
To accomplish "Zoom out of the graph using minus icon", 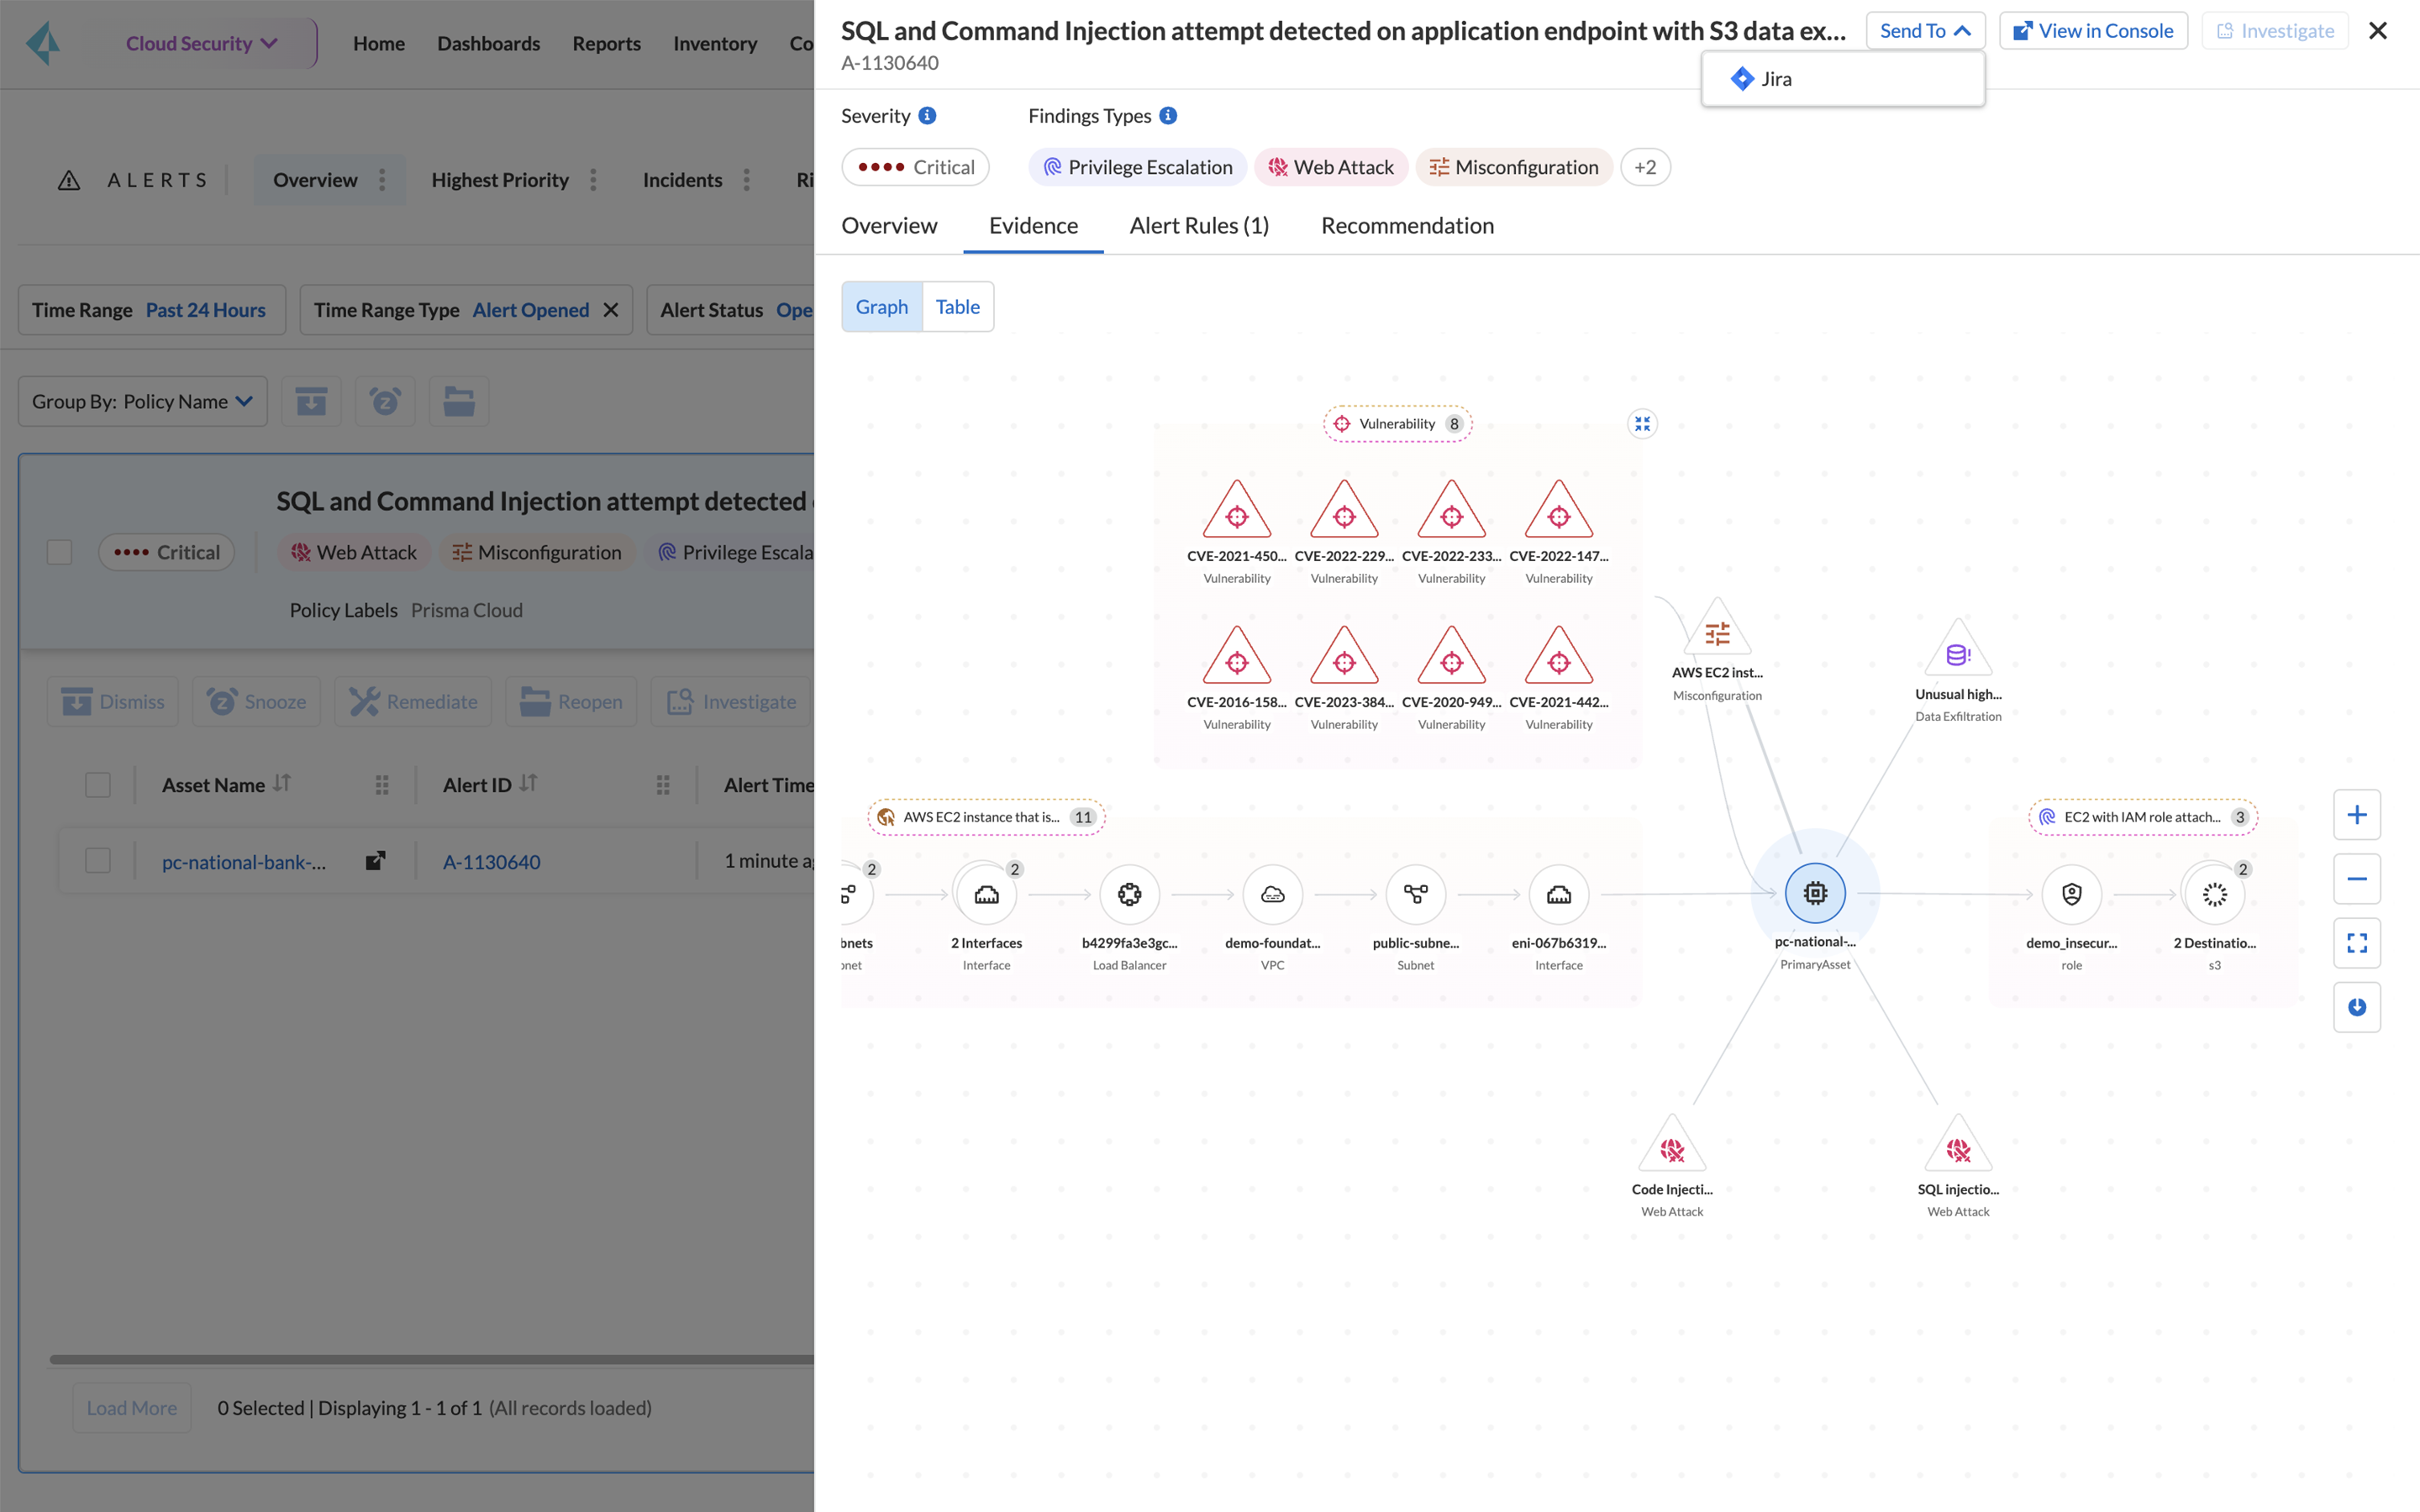I will point(2358,879).
